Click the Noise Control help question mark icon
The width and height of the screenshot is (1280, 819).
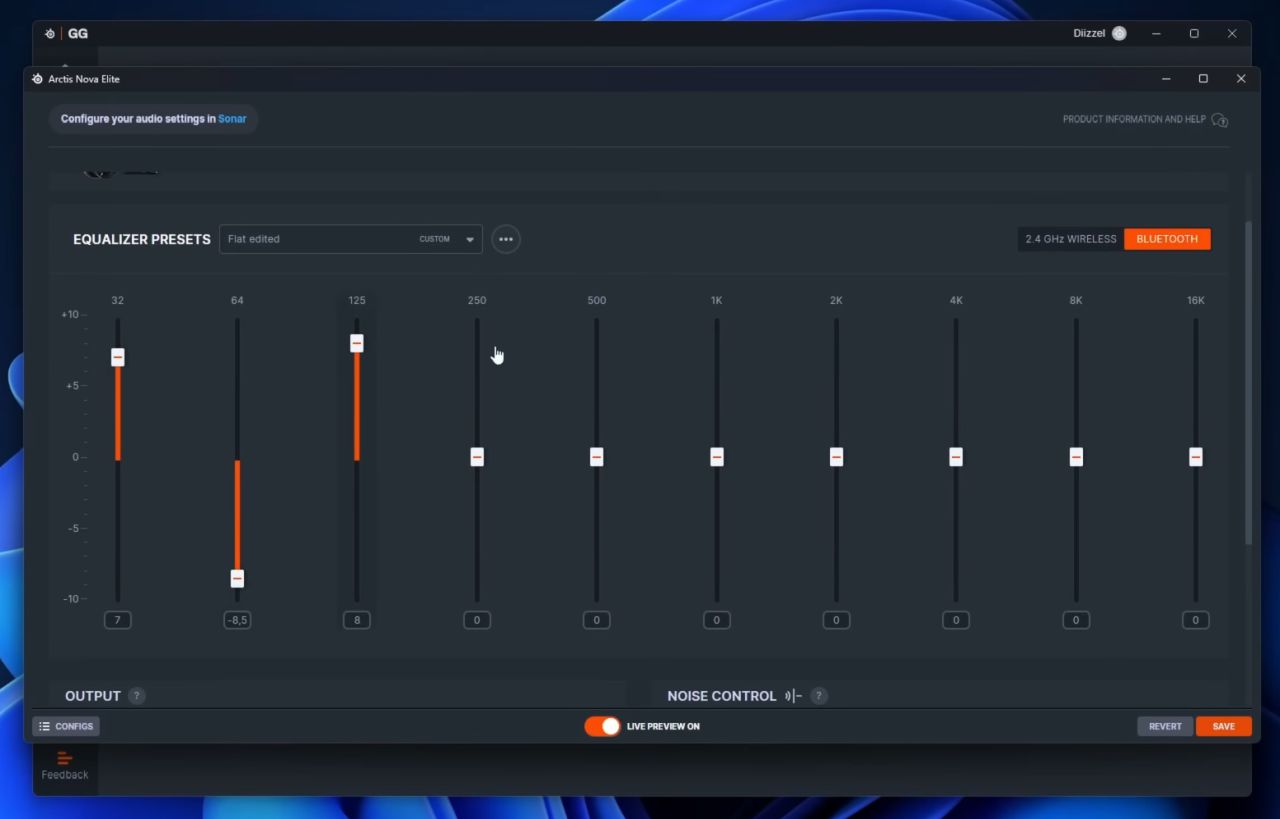click(819, 696)
